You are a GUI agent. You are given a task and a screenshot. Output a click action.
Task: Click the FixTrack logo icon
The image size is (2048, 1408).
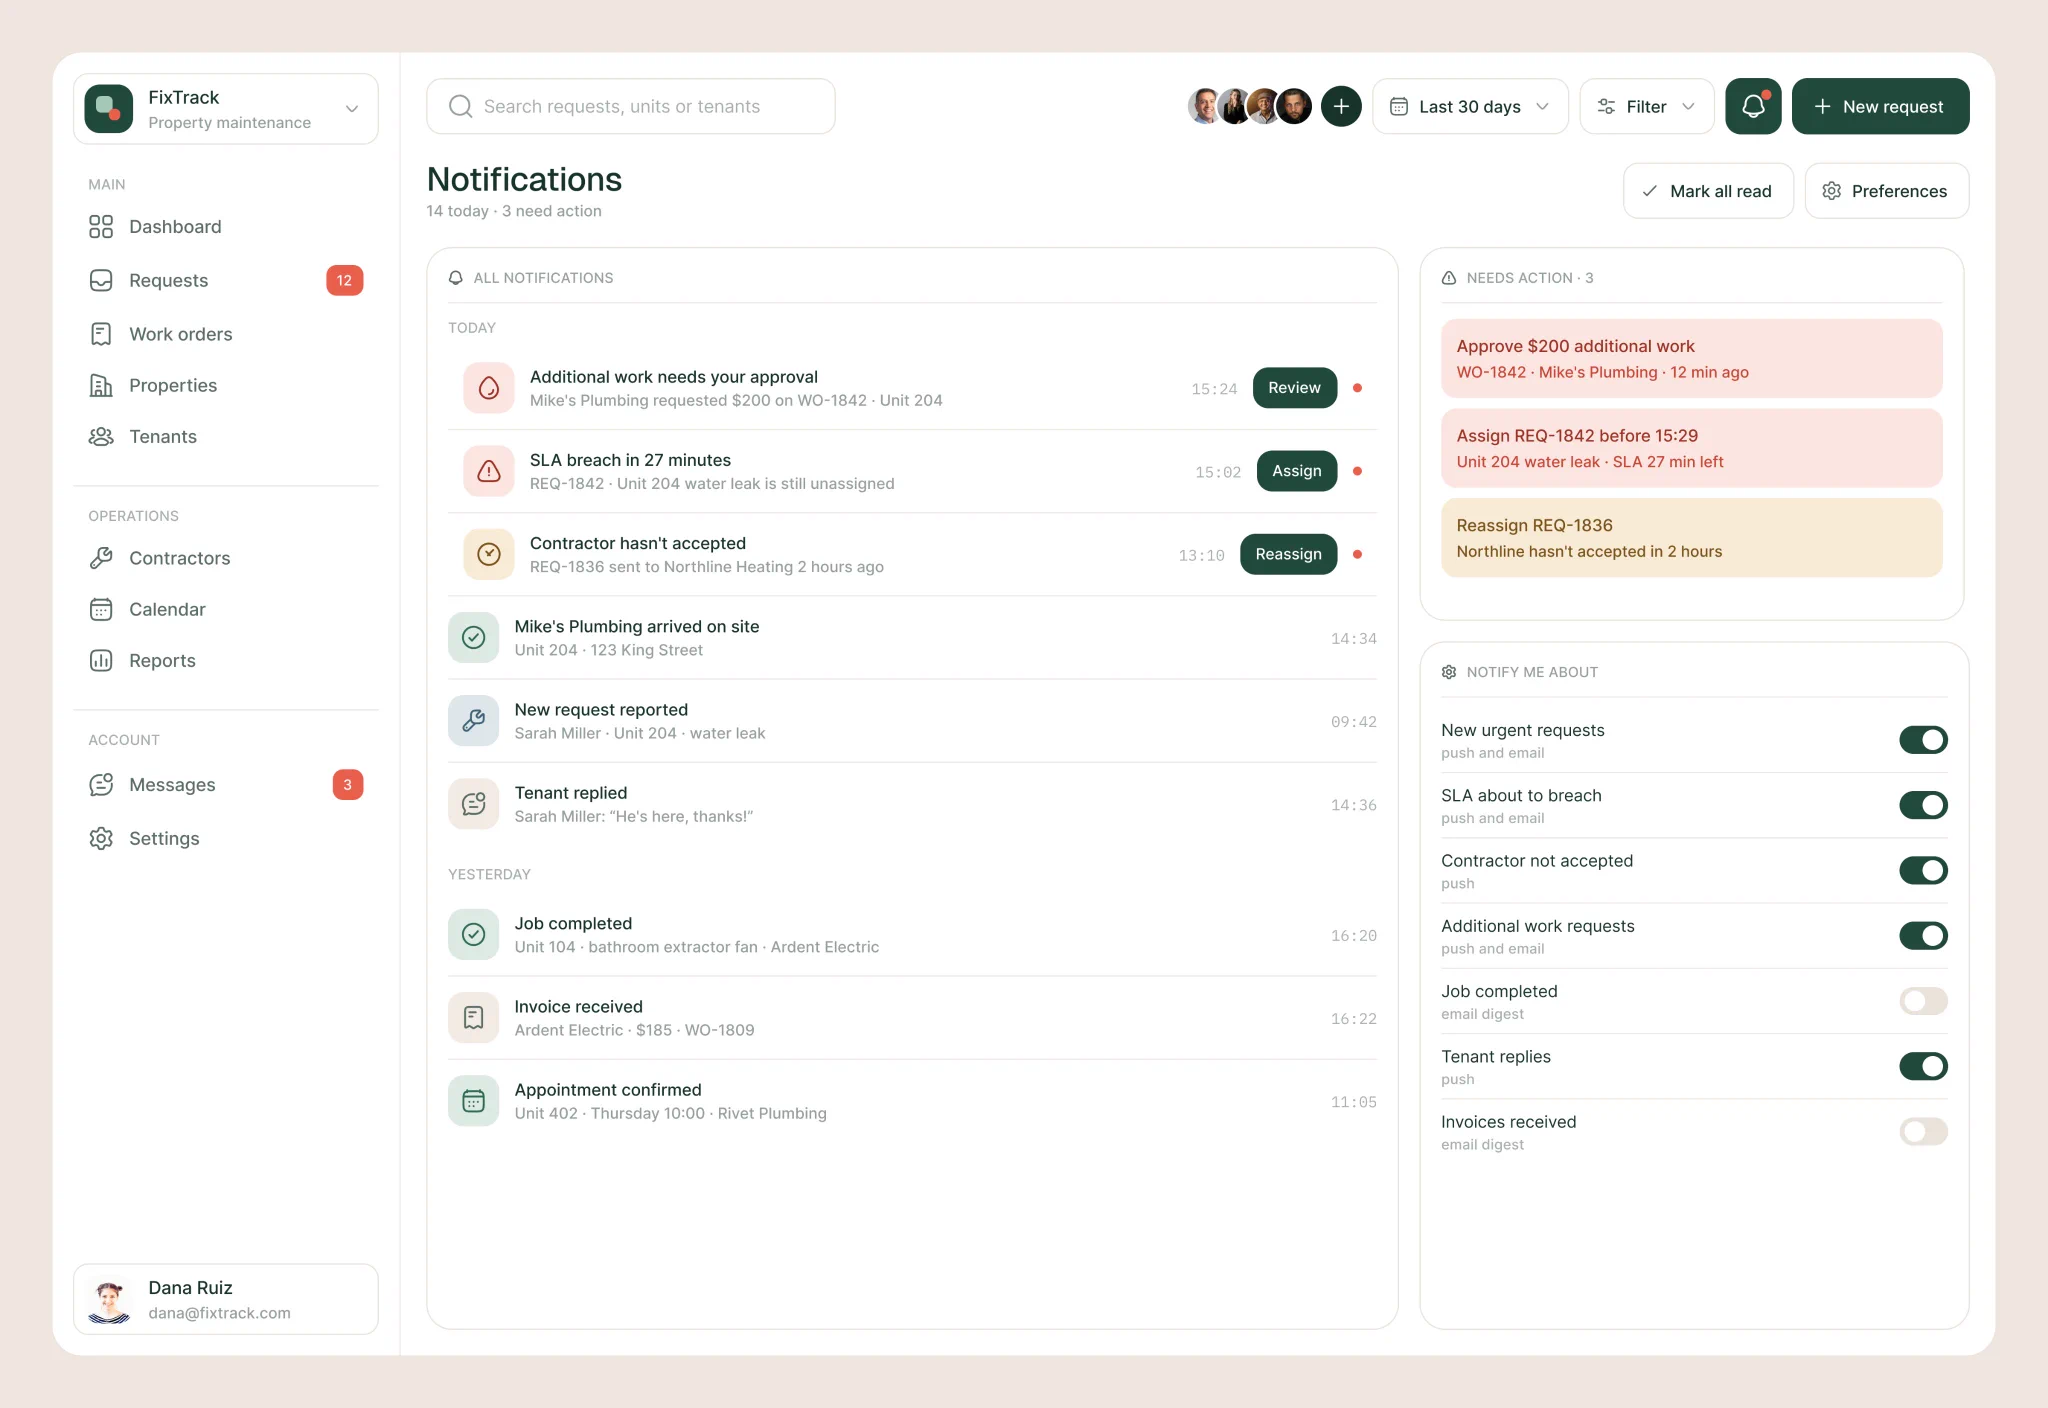[x=109, y=109]
